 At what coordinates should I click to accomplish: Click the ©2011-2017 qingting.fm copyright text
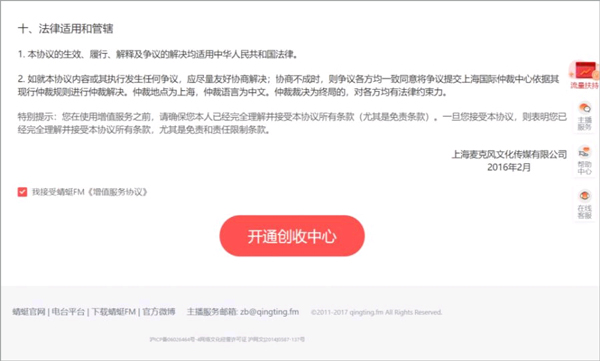click(x=377, y=312)
